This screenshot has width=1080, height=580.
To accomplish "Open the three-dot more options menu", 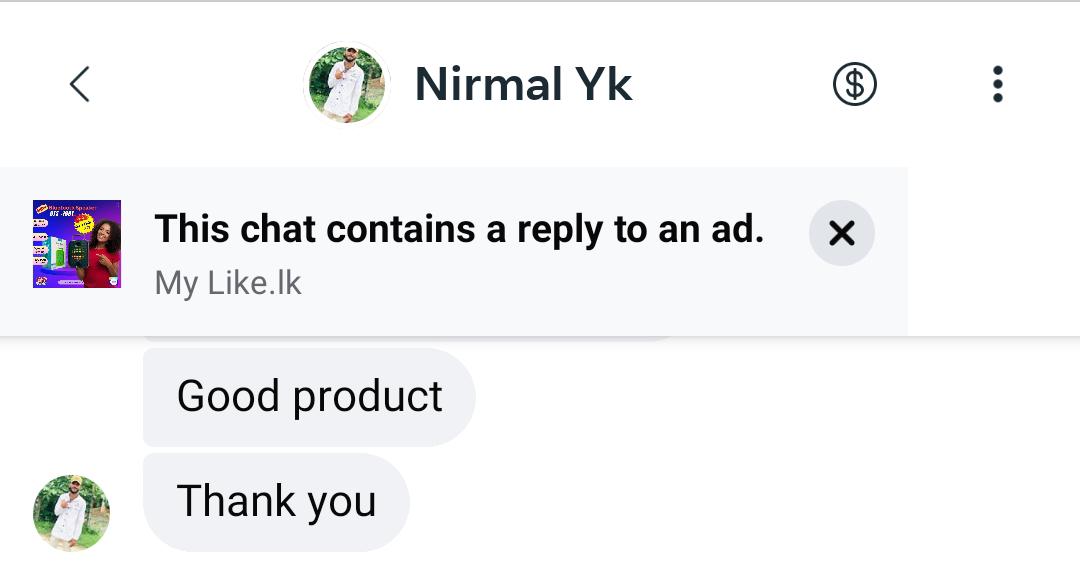I will 997,85.
